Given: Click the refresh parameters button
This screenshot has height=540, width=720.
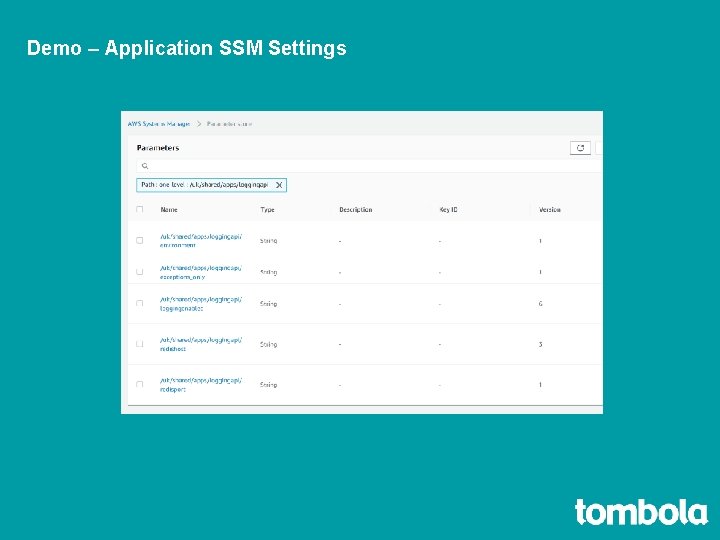Looking at the screenshot, I should 580,148.
